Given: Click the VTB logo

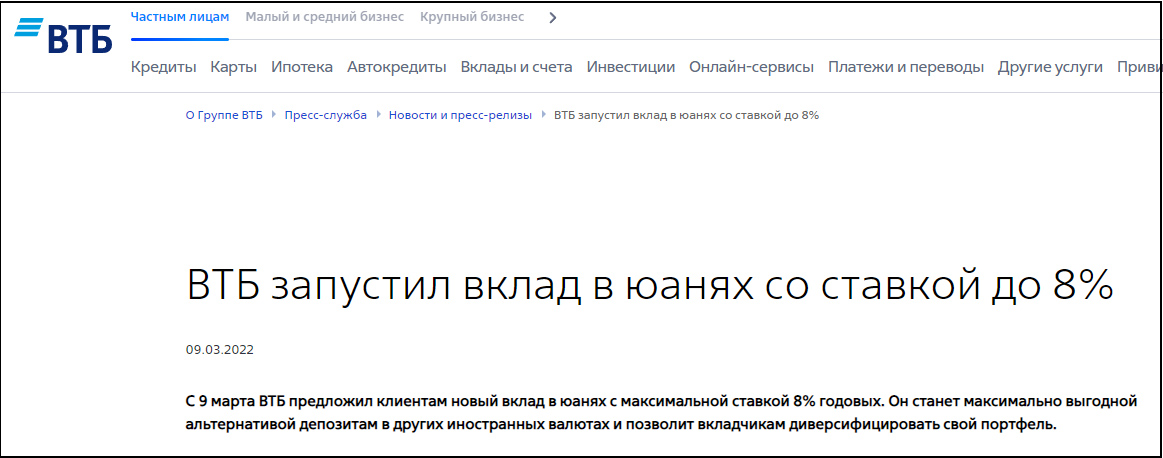Looking at the screenshot, I should [63, 35].
